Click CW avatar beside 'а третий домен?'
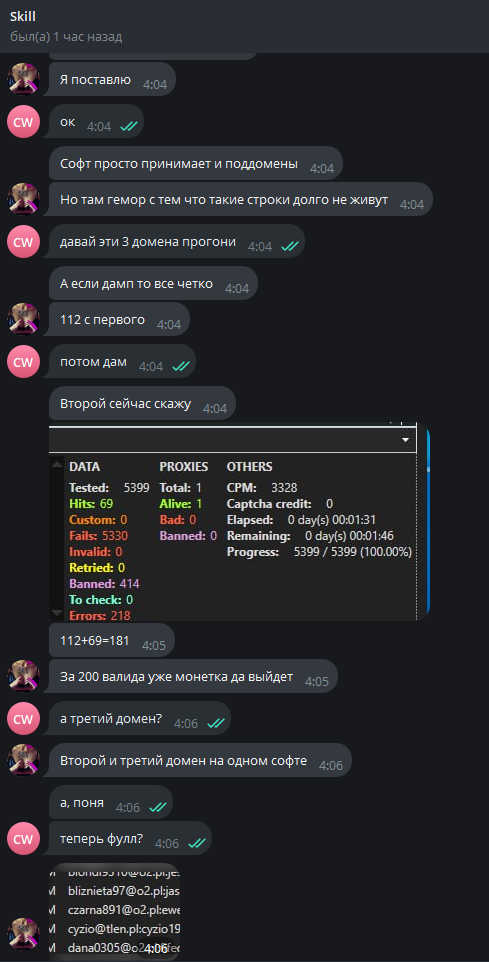 [x=23, y=718]
